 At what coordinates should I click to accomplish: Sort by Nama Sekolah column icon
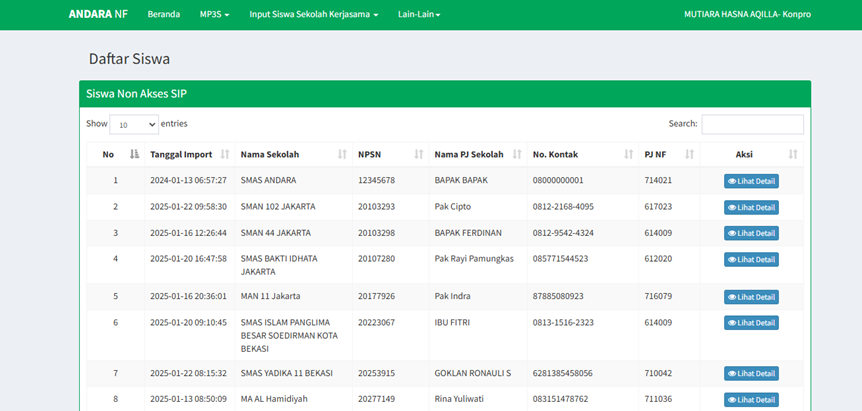342,154
